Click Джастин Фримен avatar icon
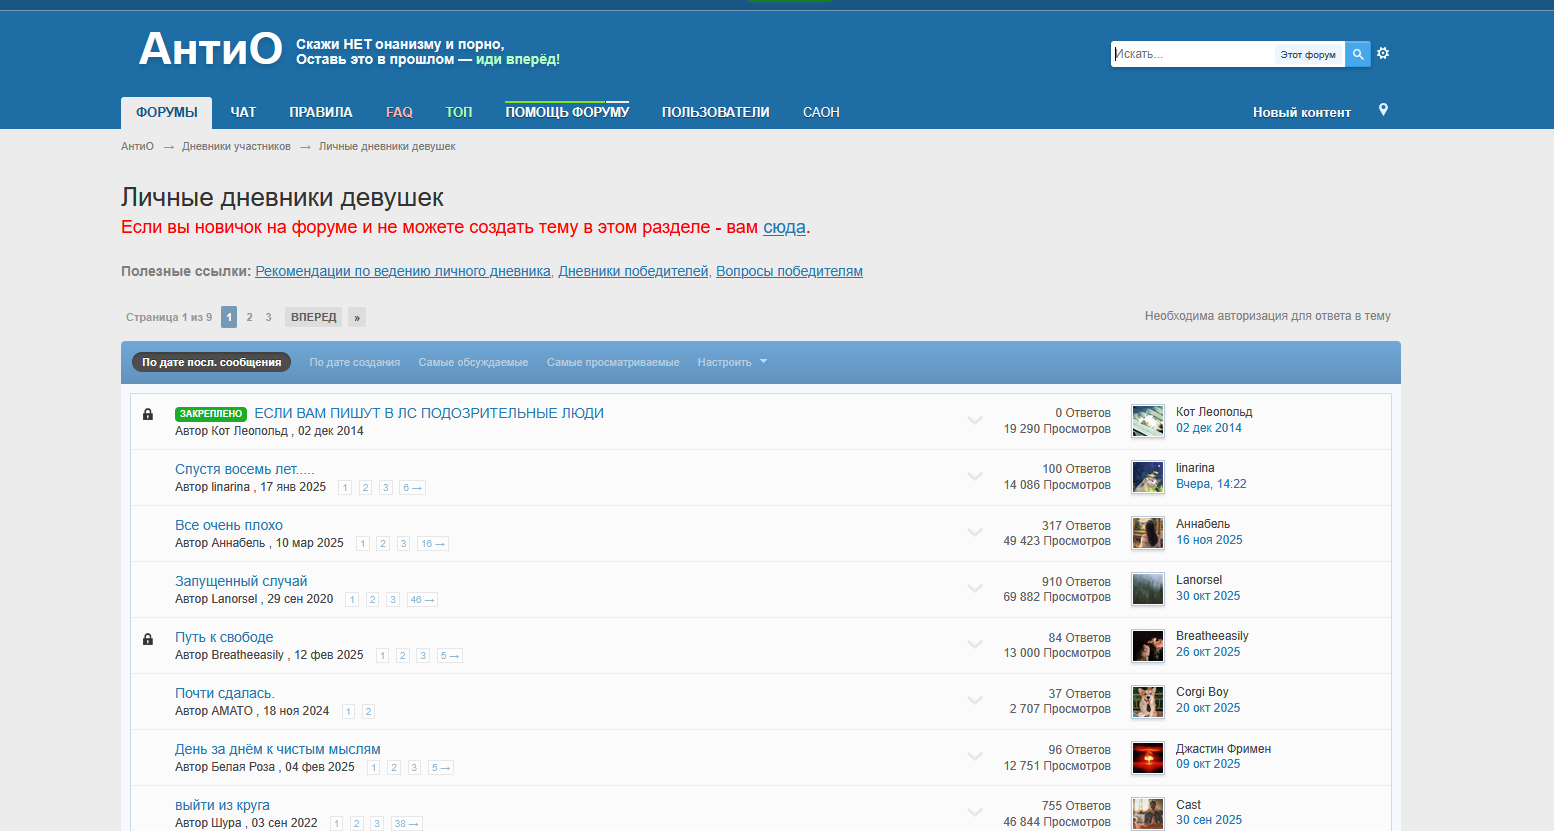This screenshot has width=1554, height=831. 1147,757
